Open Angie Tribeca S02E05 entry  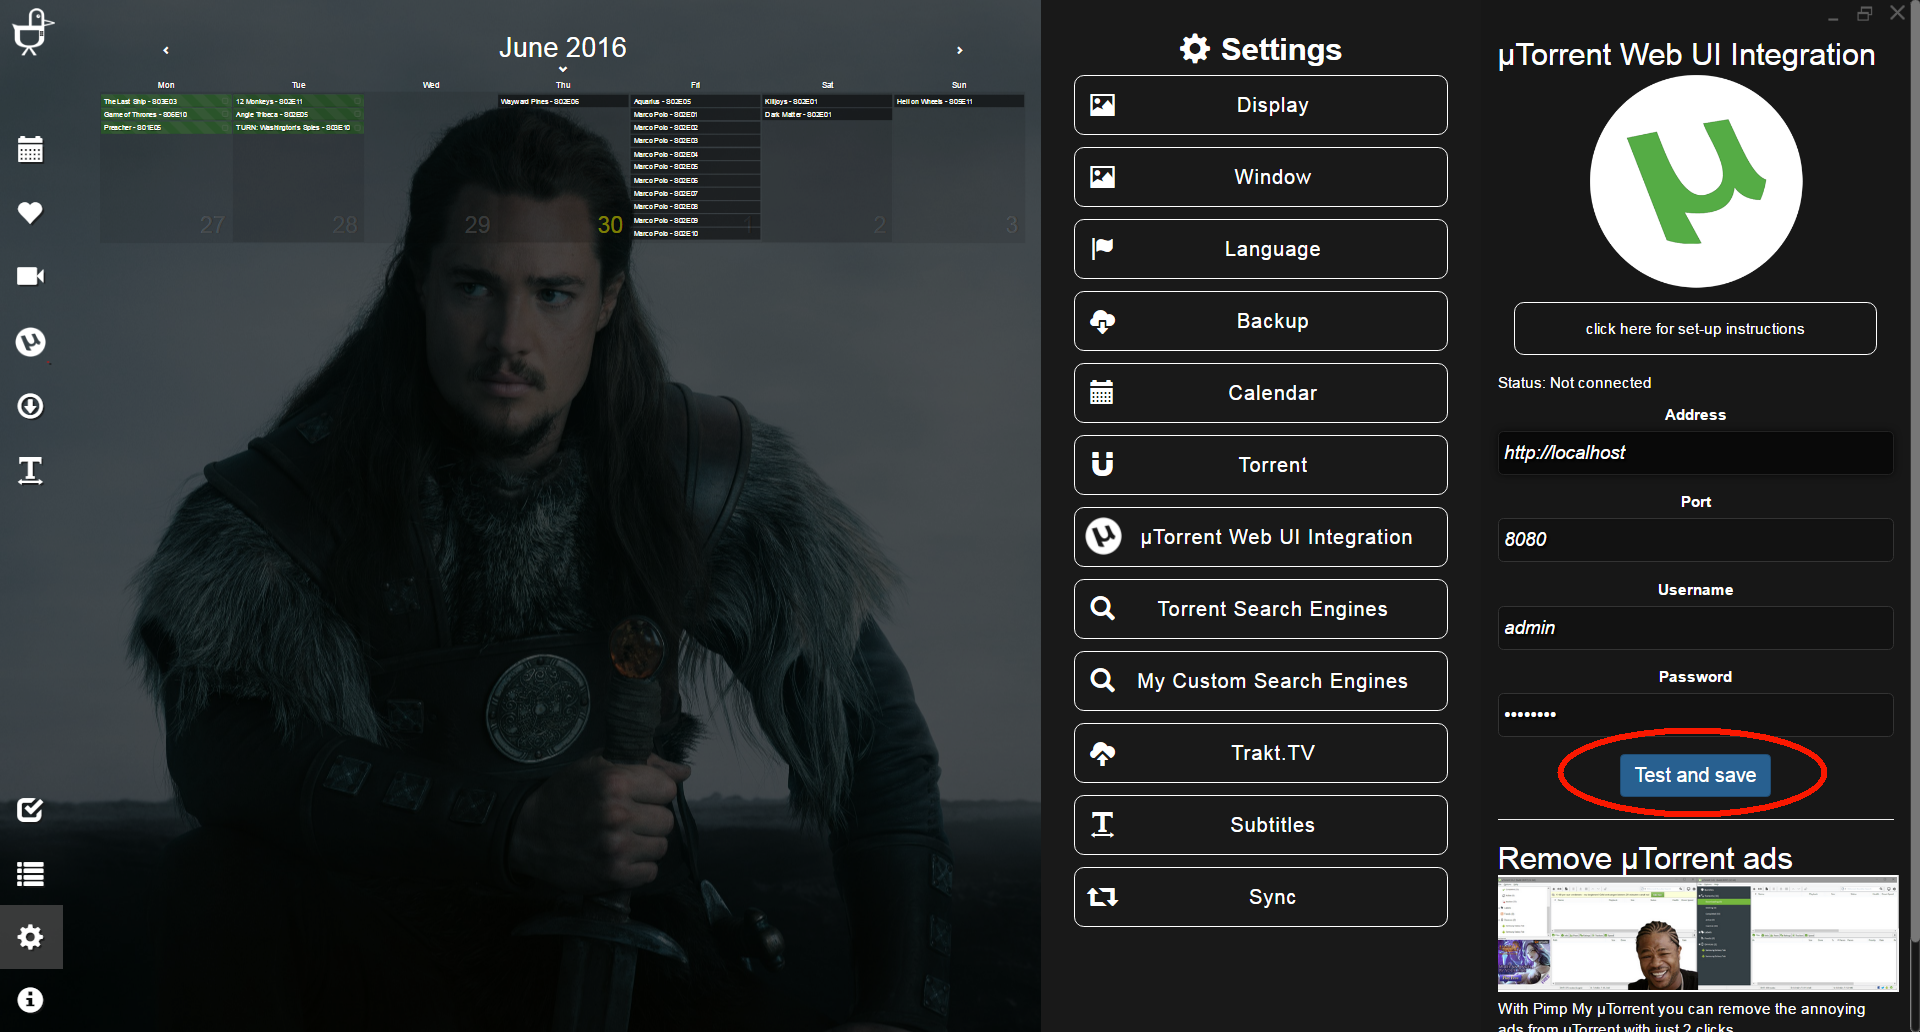pos(298,114)
